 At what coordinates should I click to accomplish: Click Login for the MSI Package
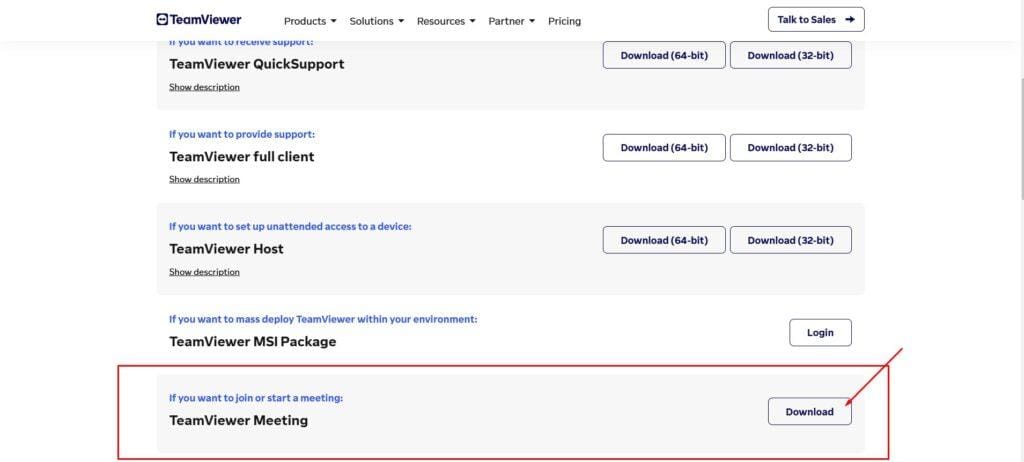[x=820, y=332]
